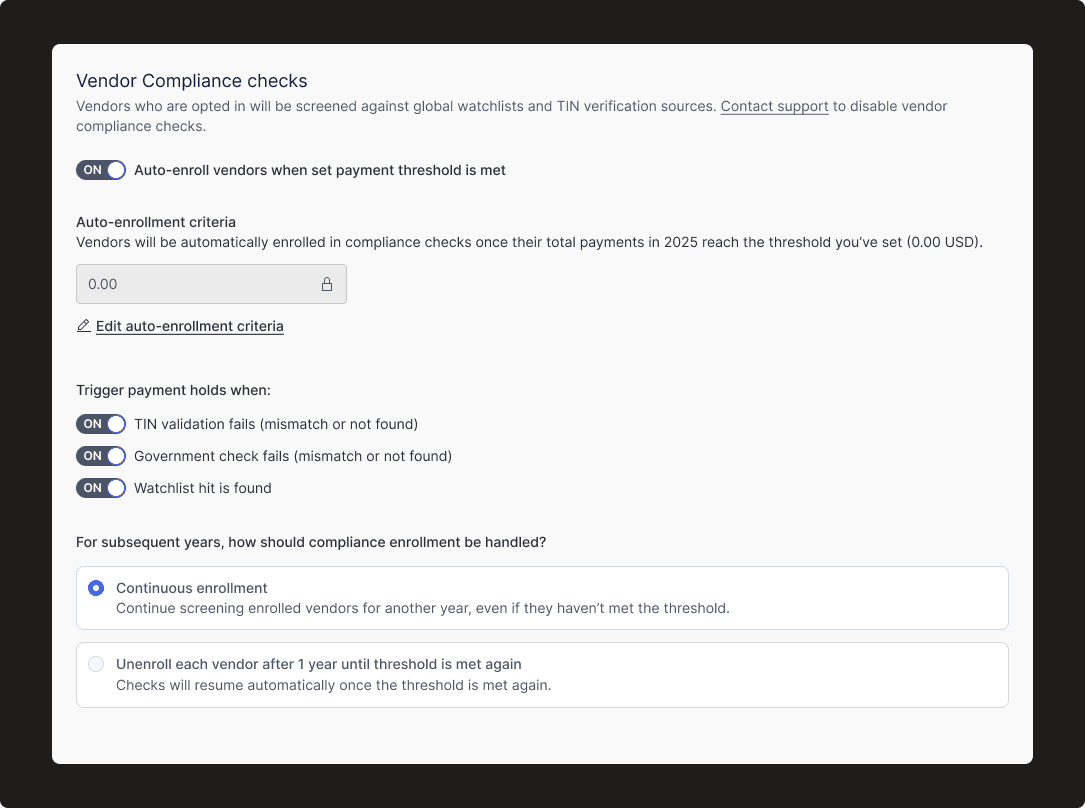Click the 0.00 threshold amount field

pyautogui.click(x=200, y=284)
